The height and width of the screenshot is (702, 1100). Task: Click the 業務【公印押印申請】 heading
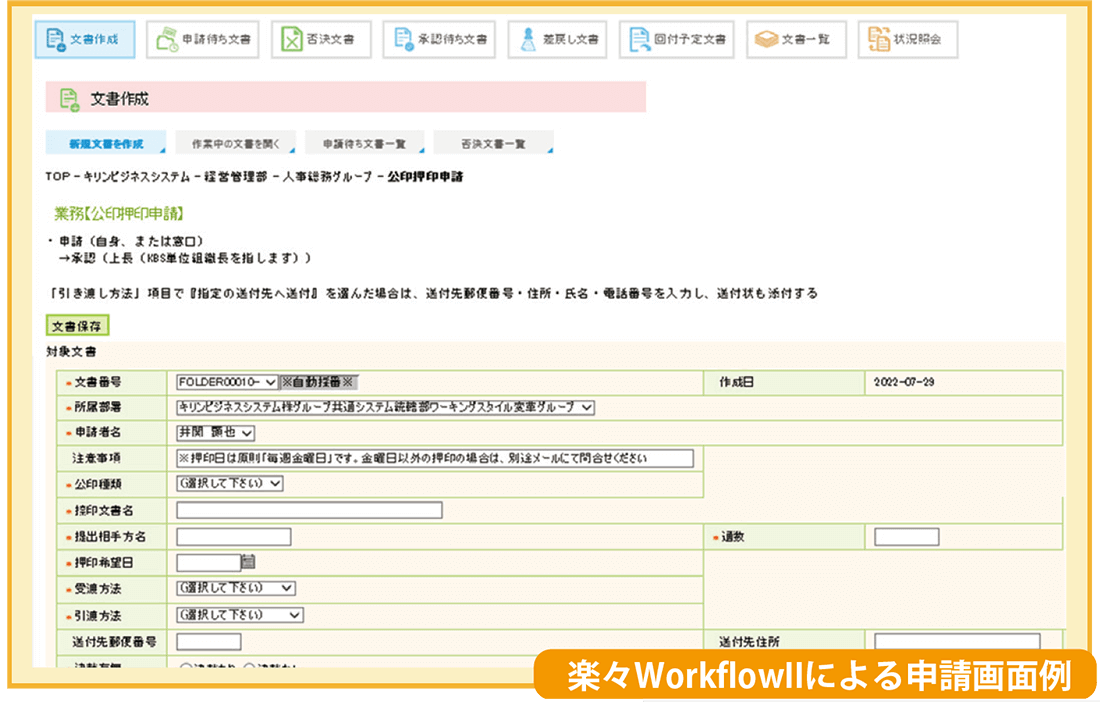pyautogui.click(x=119, y=213)
